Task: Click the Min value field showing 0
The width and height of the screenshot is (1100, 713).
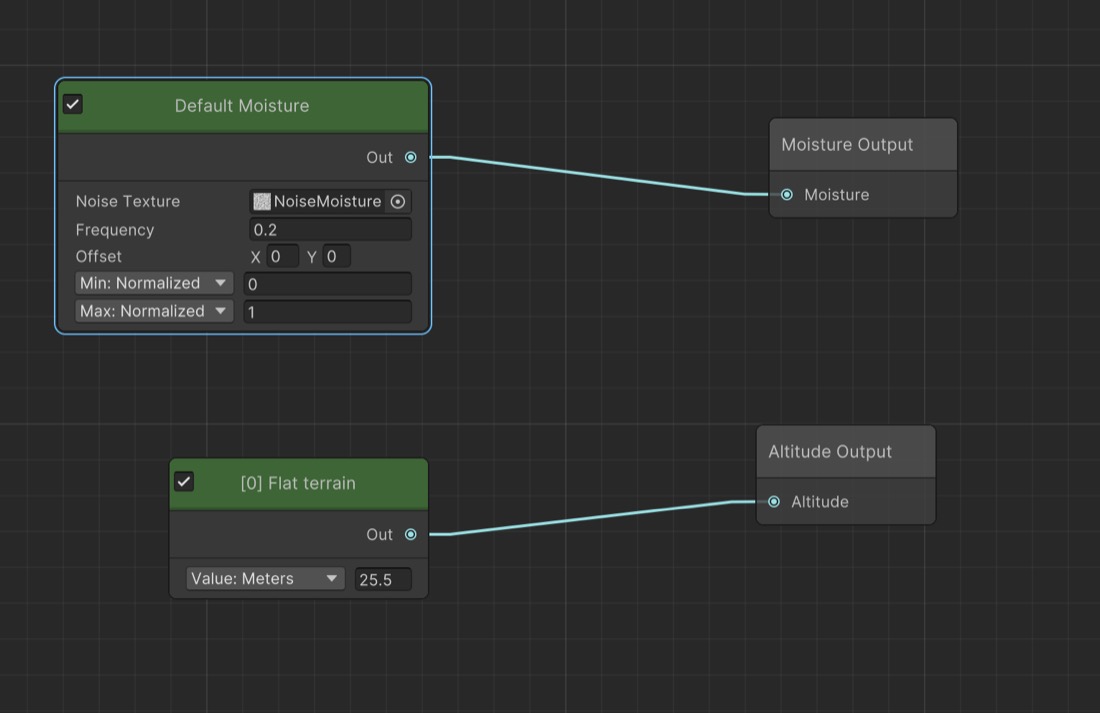Action: 328,284
